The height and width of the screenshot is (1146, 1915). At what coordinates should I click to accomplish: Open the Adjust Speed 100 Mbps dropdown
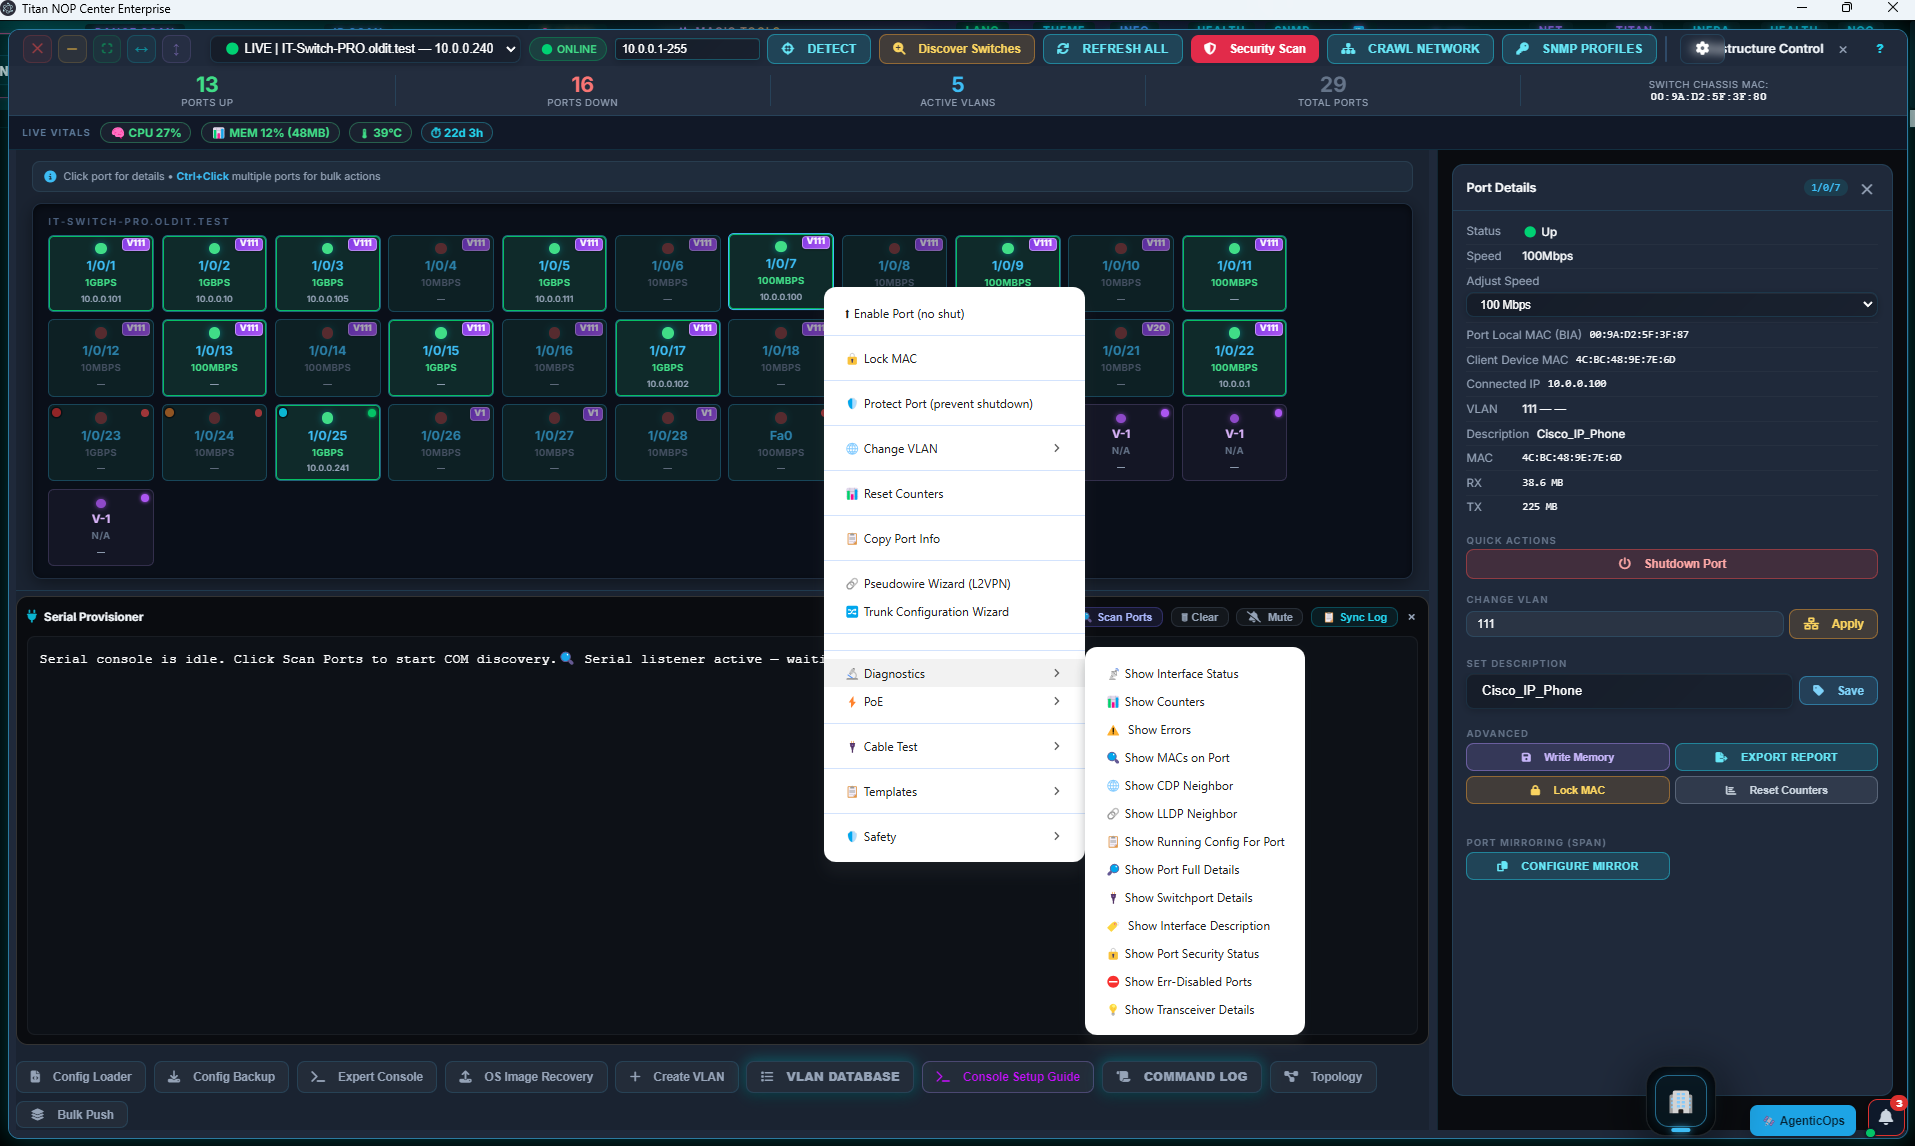click(1671, 305)
